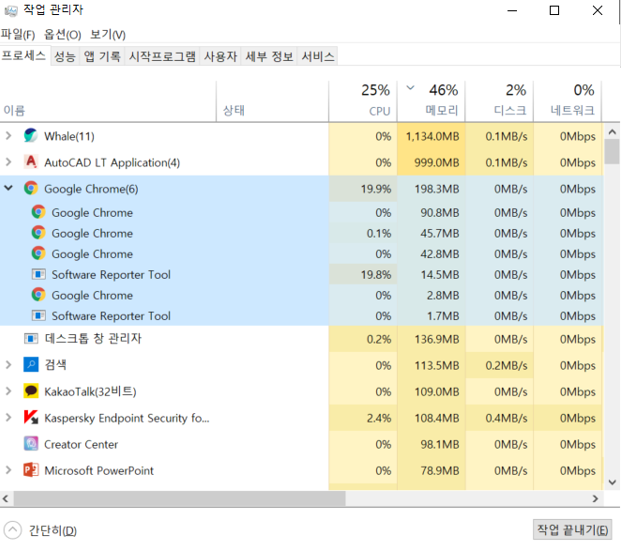
Task: Click the 999.0MB memory cell
Action: [431, 162]
